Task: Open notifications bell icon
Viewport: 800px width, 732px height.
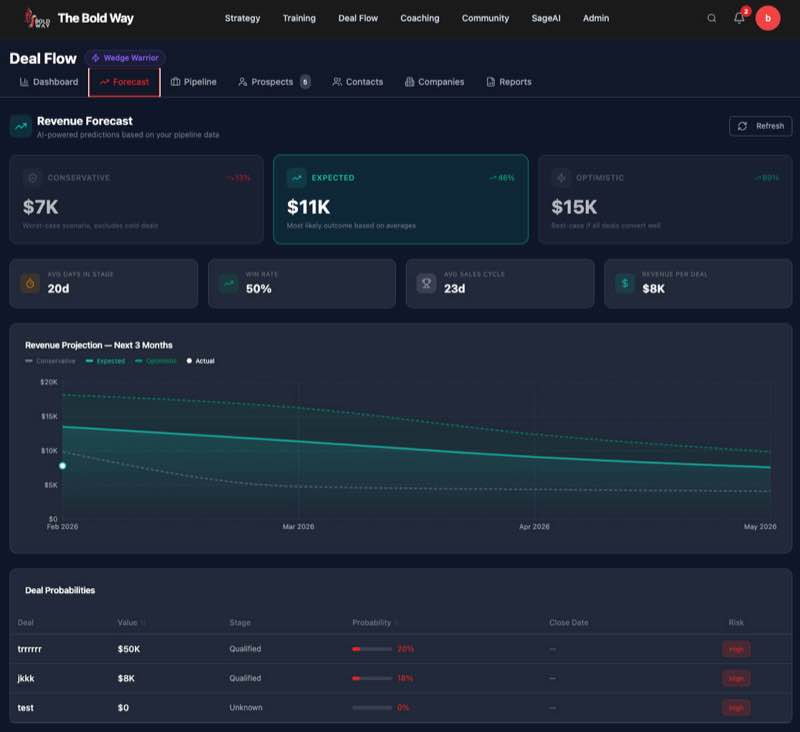Action: [739, 18]
